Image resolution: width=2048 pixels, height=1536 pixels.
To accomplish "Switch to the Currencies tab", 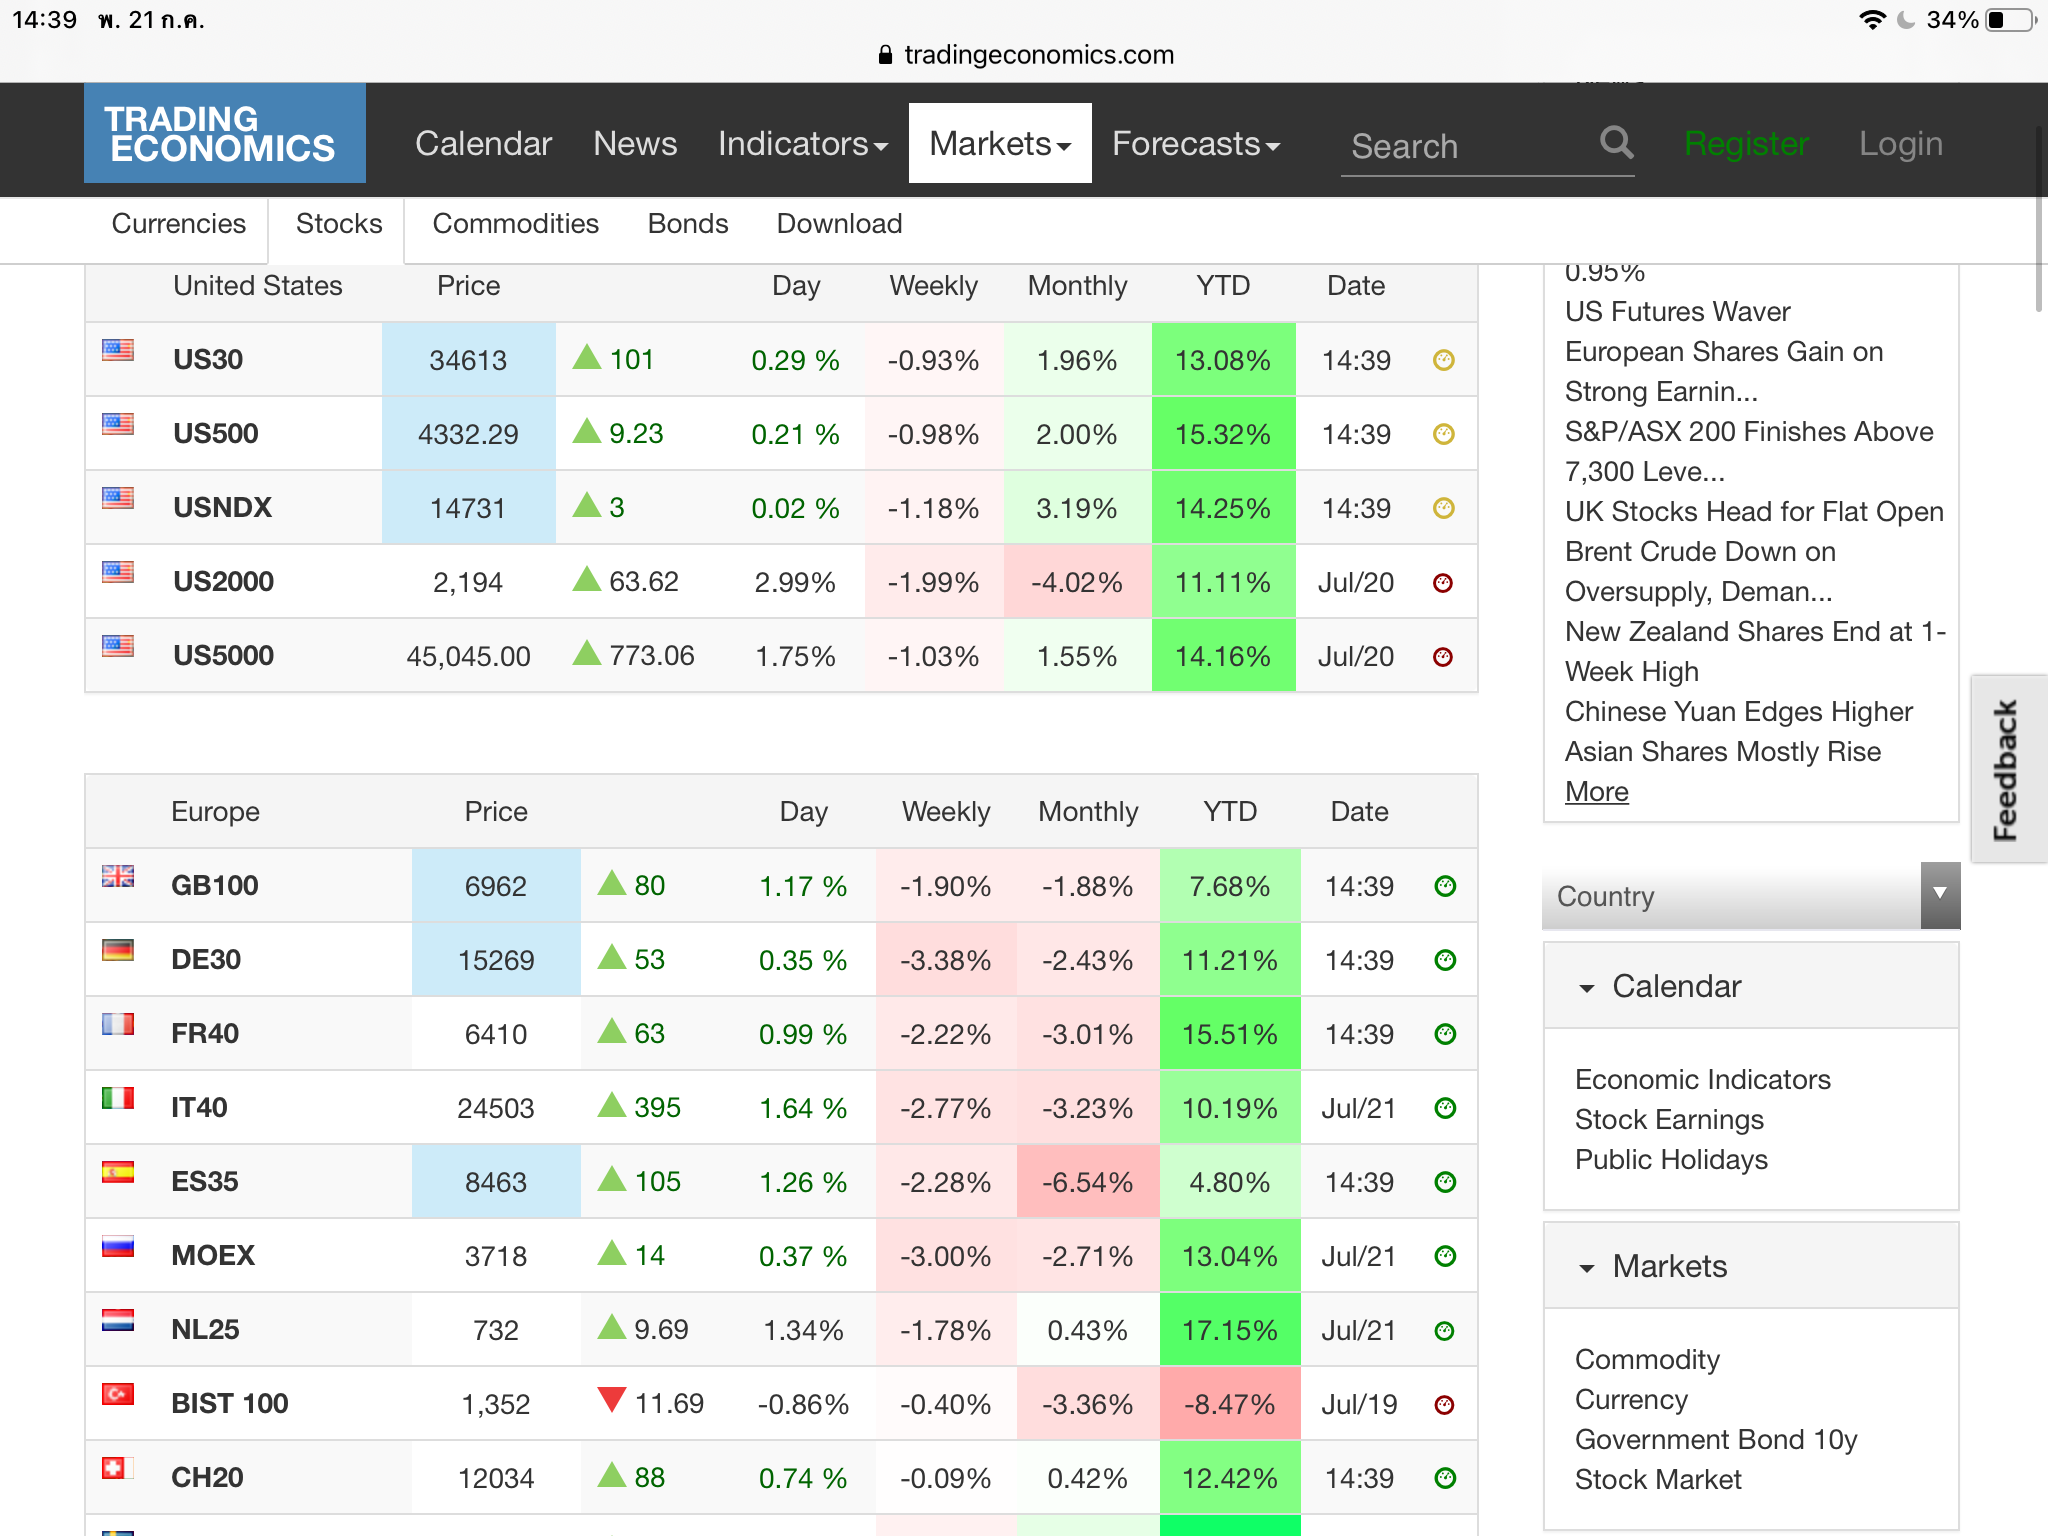I will click(x=178, y=224).
